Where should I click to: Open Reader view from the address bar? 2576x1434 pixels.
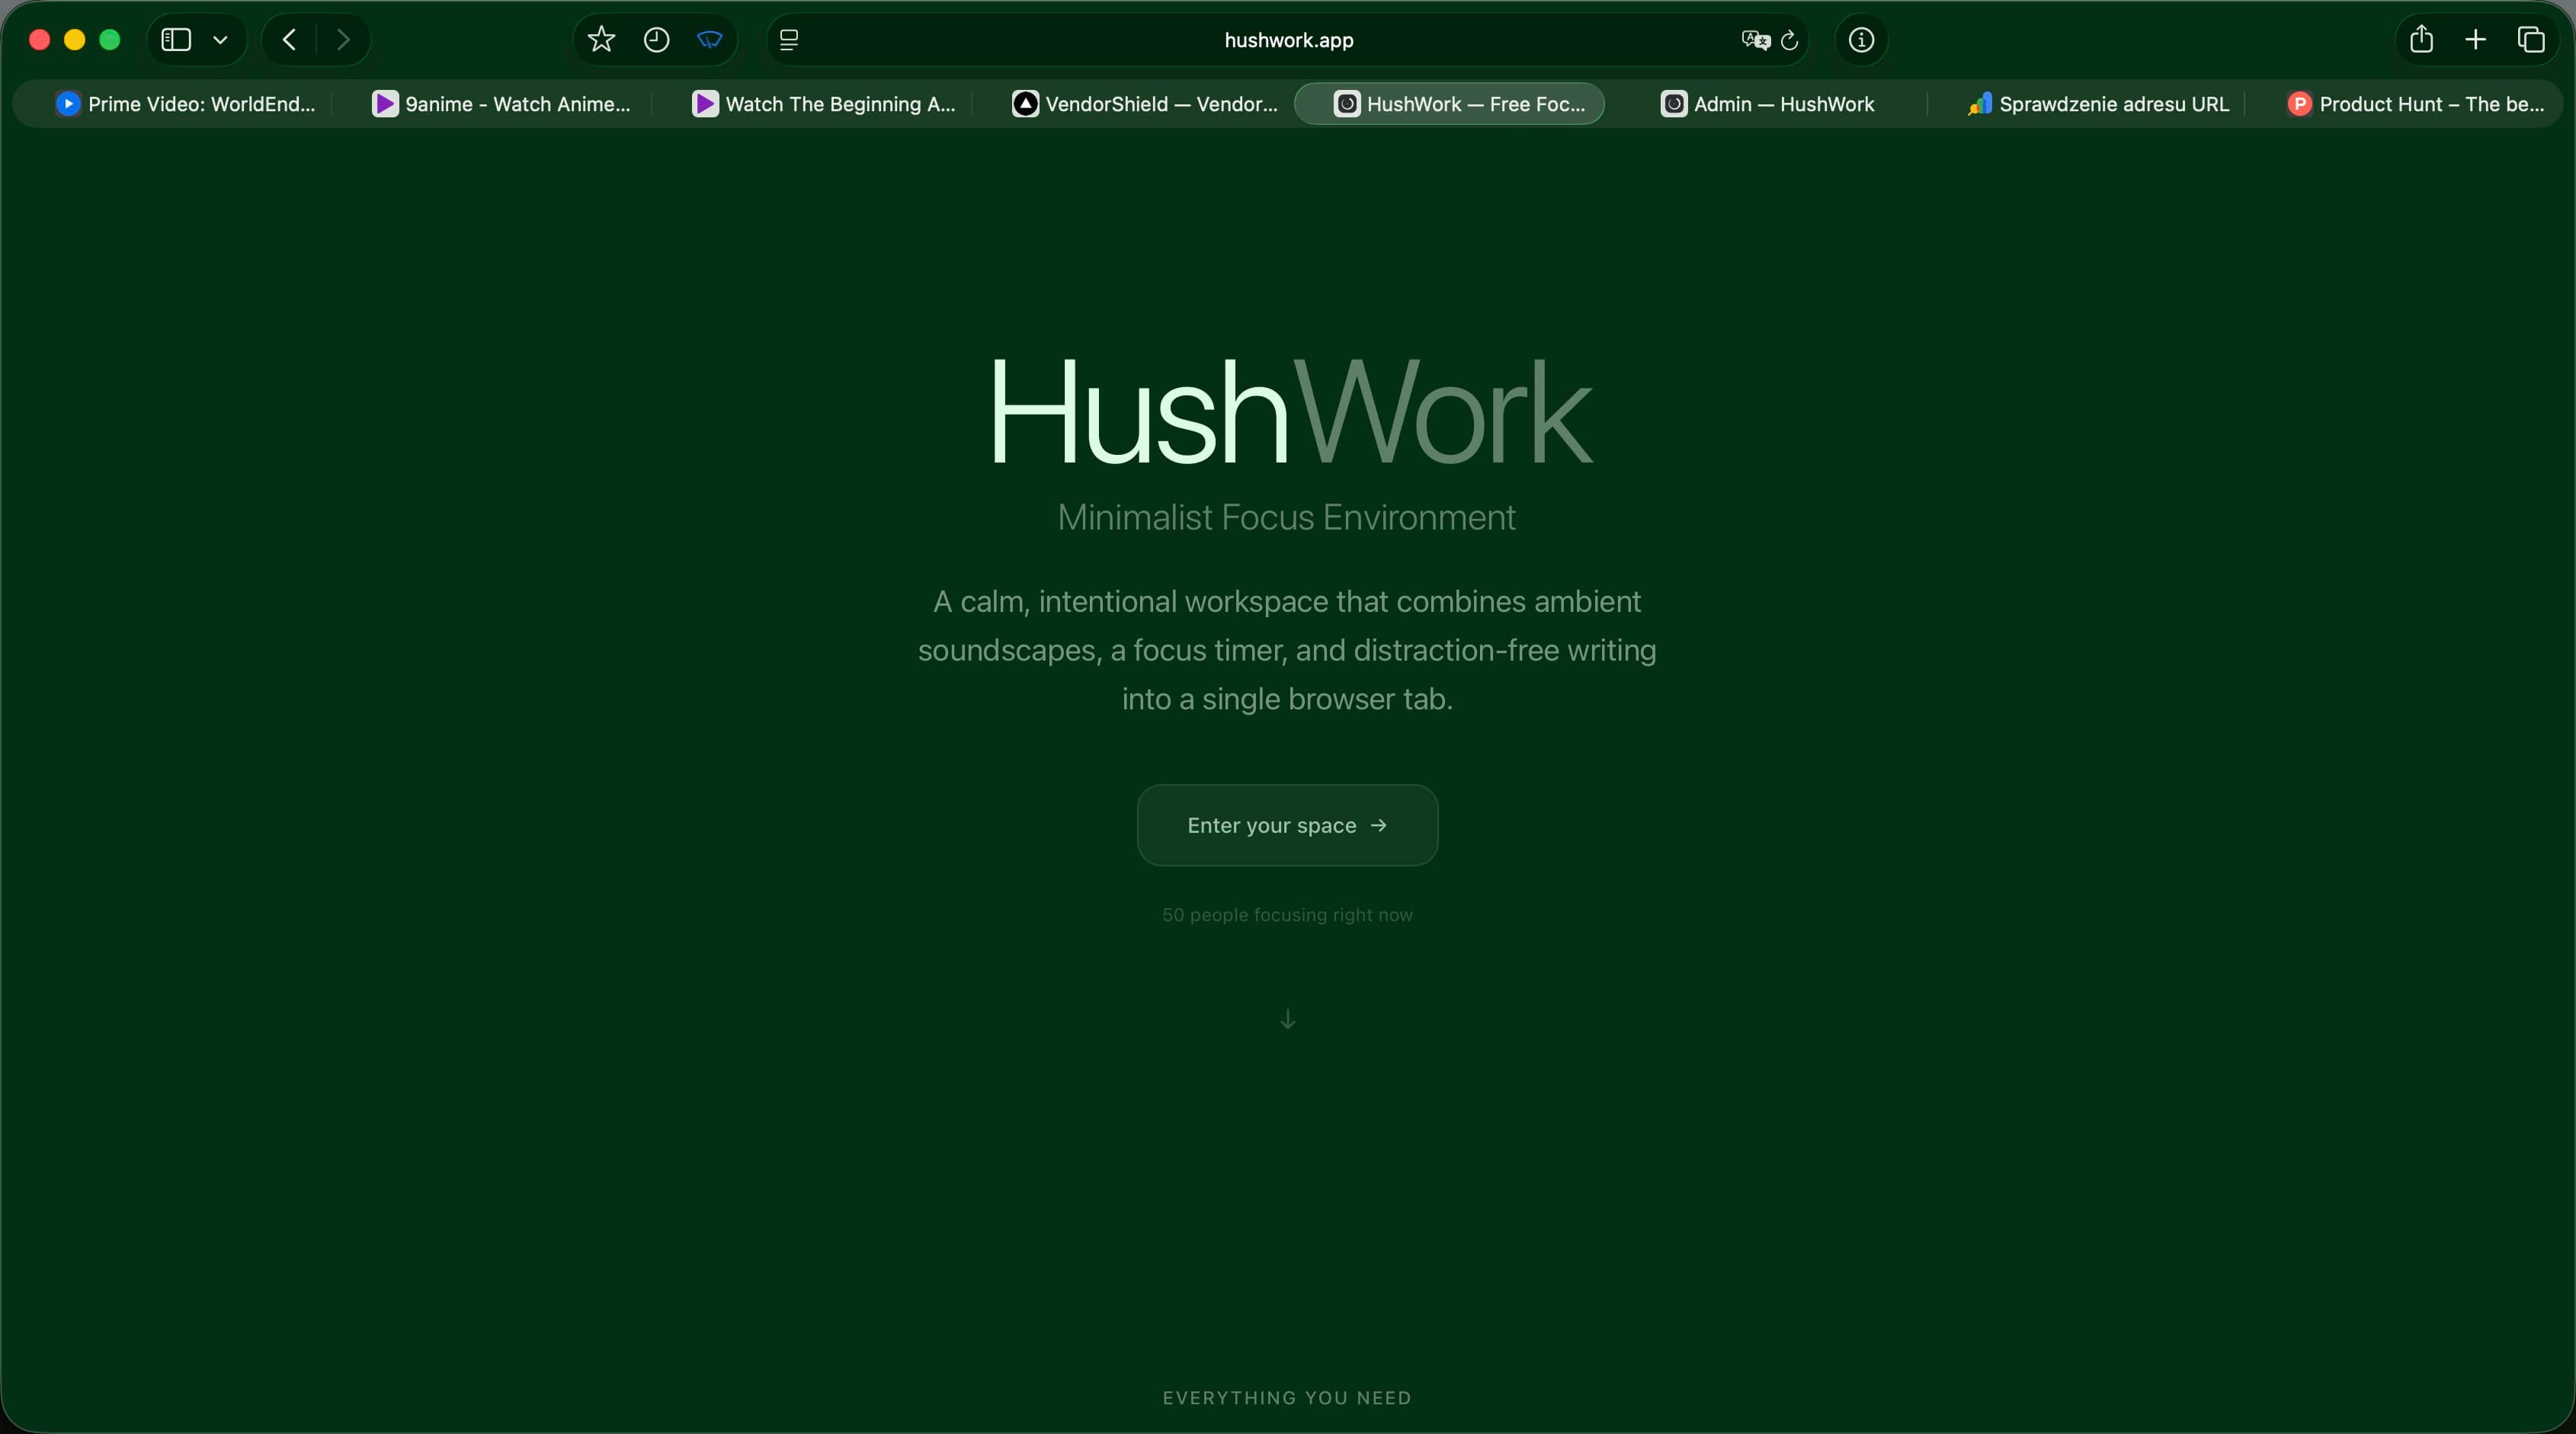(789, 40)
